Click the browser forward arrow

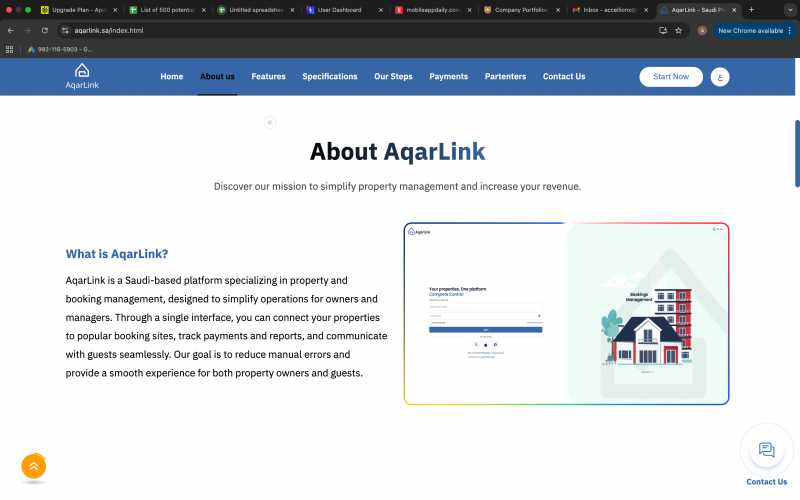28,31
